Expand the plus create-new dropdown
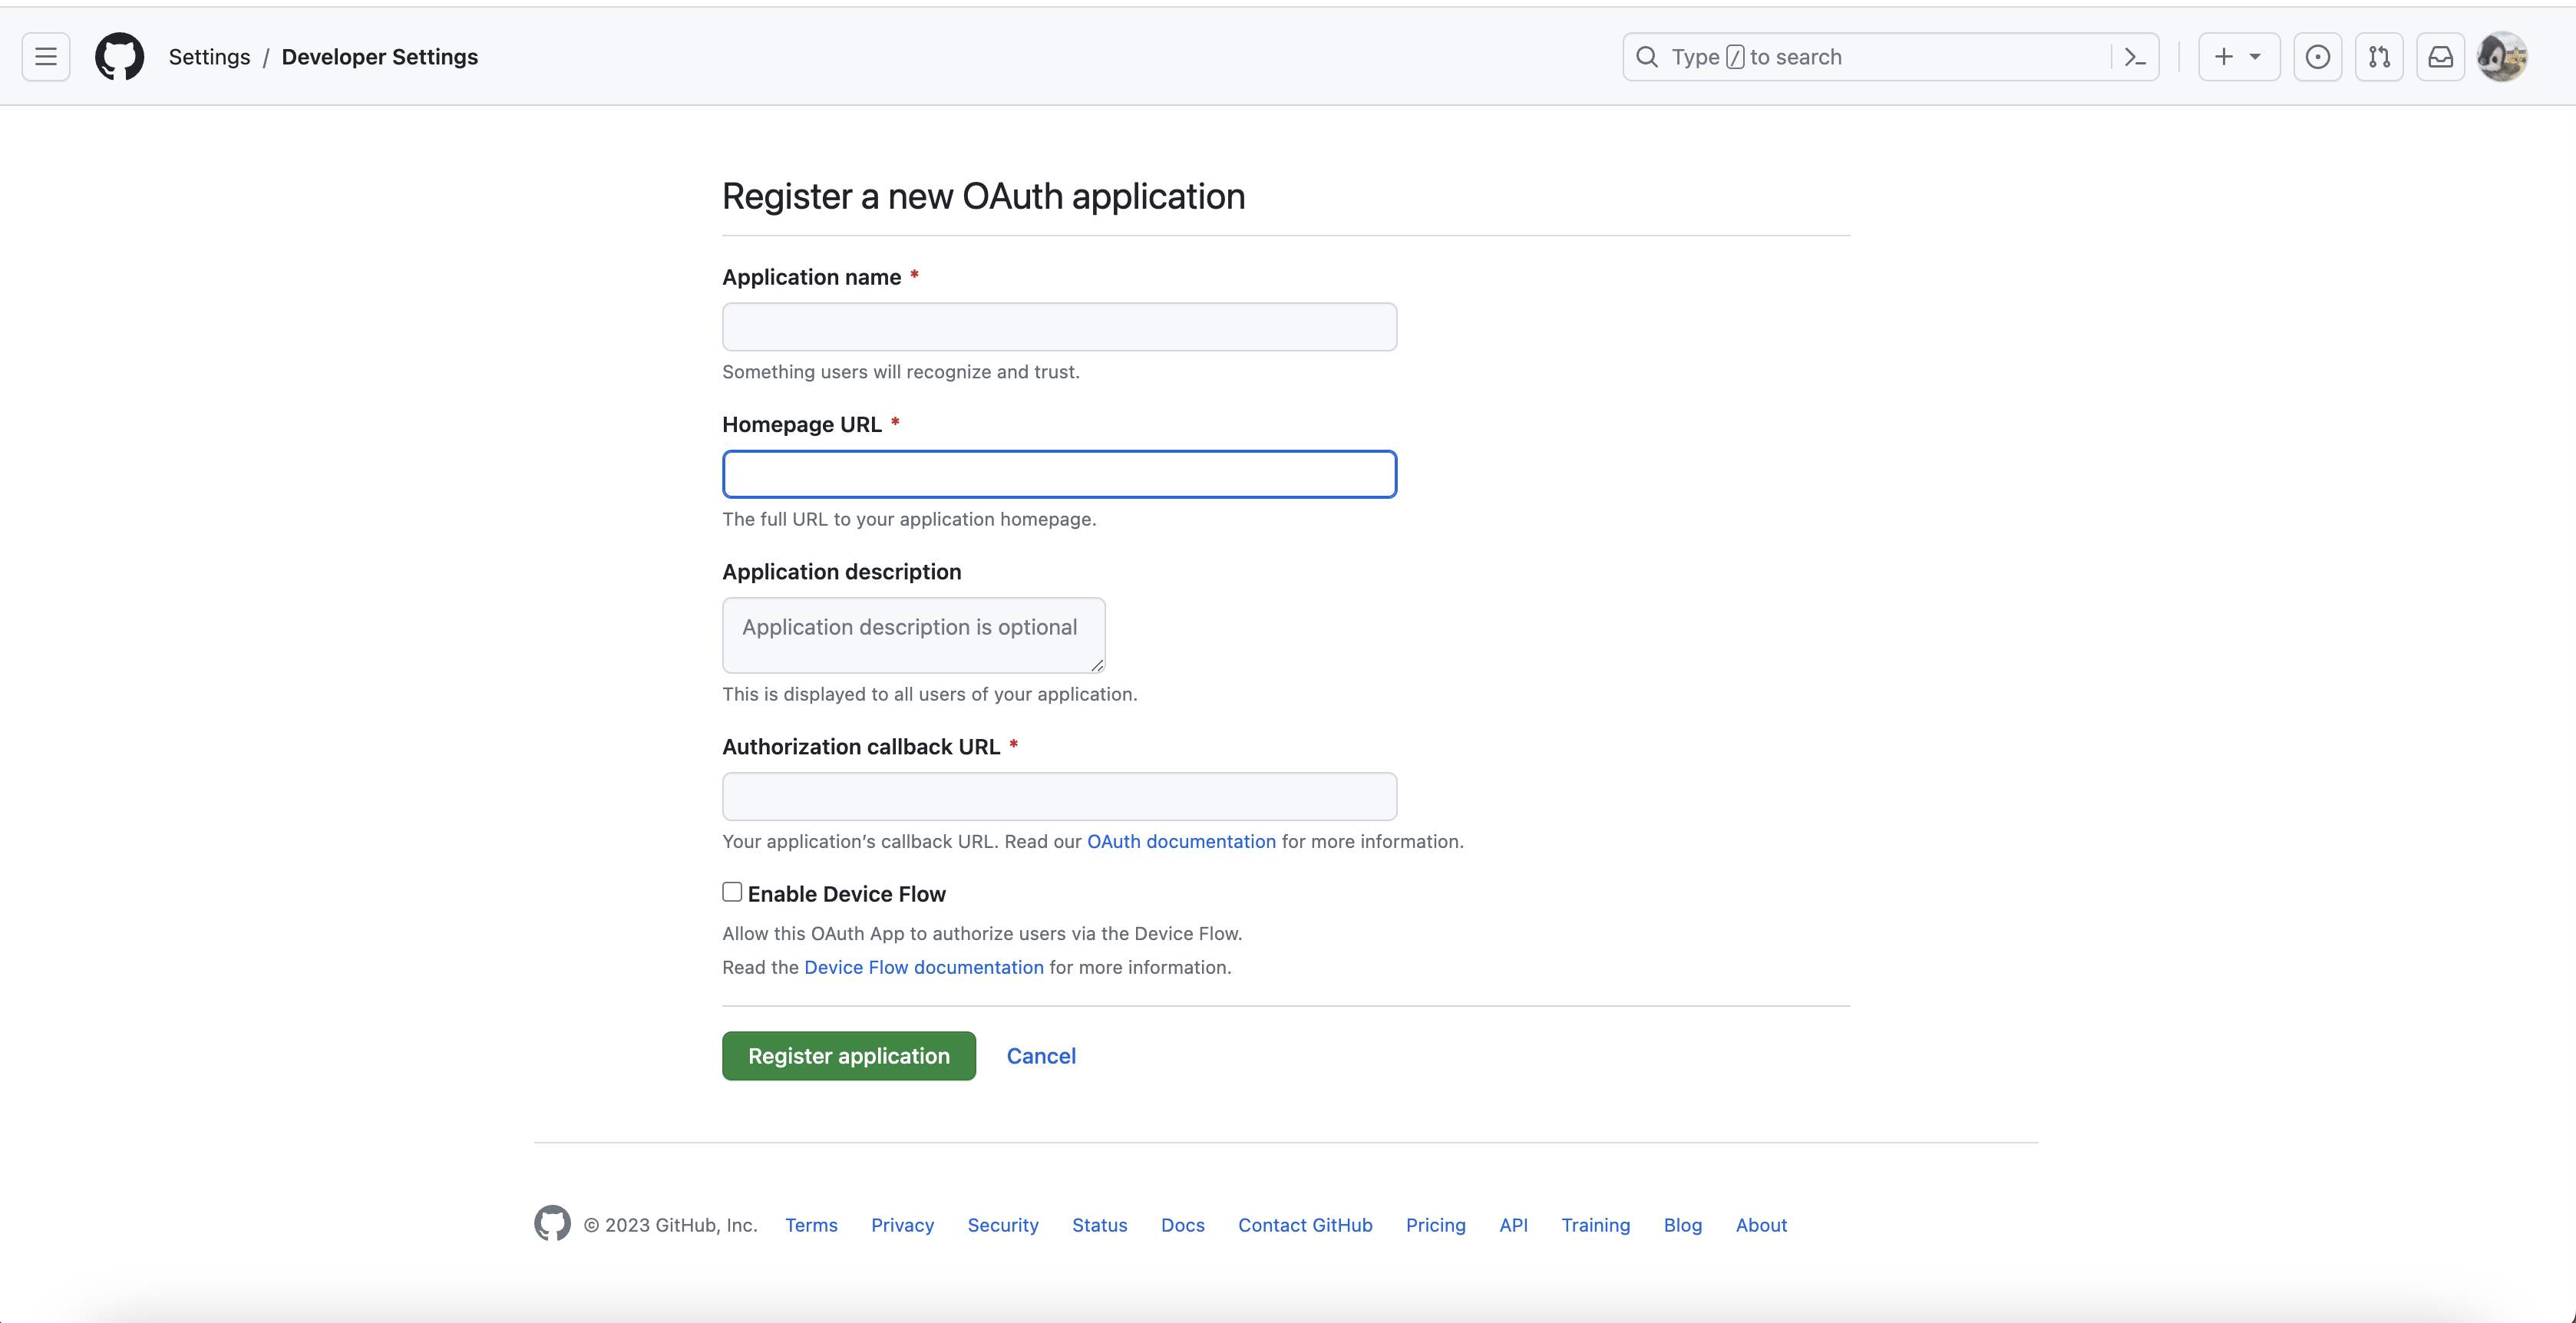2576x1323 pixels. (2238, 57)
